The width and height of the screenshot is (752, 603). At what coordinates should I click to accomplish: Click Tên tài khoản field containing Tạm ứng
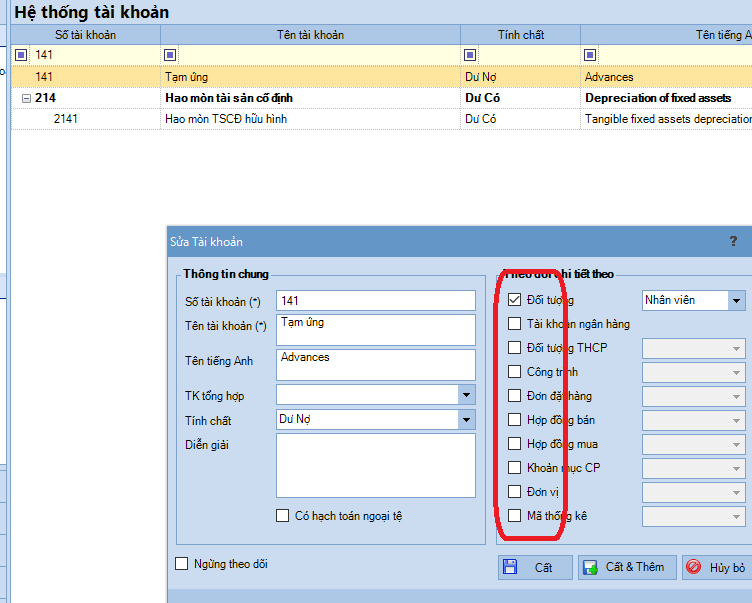click(x=376, y=330)
